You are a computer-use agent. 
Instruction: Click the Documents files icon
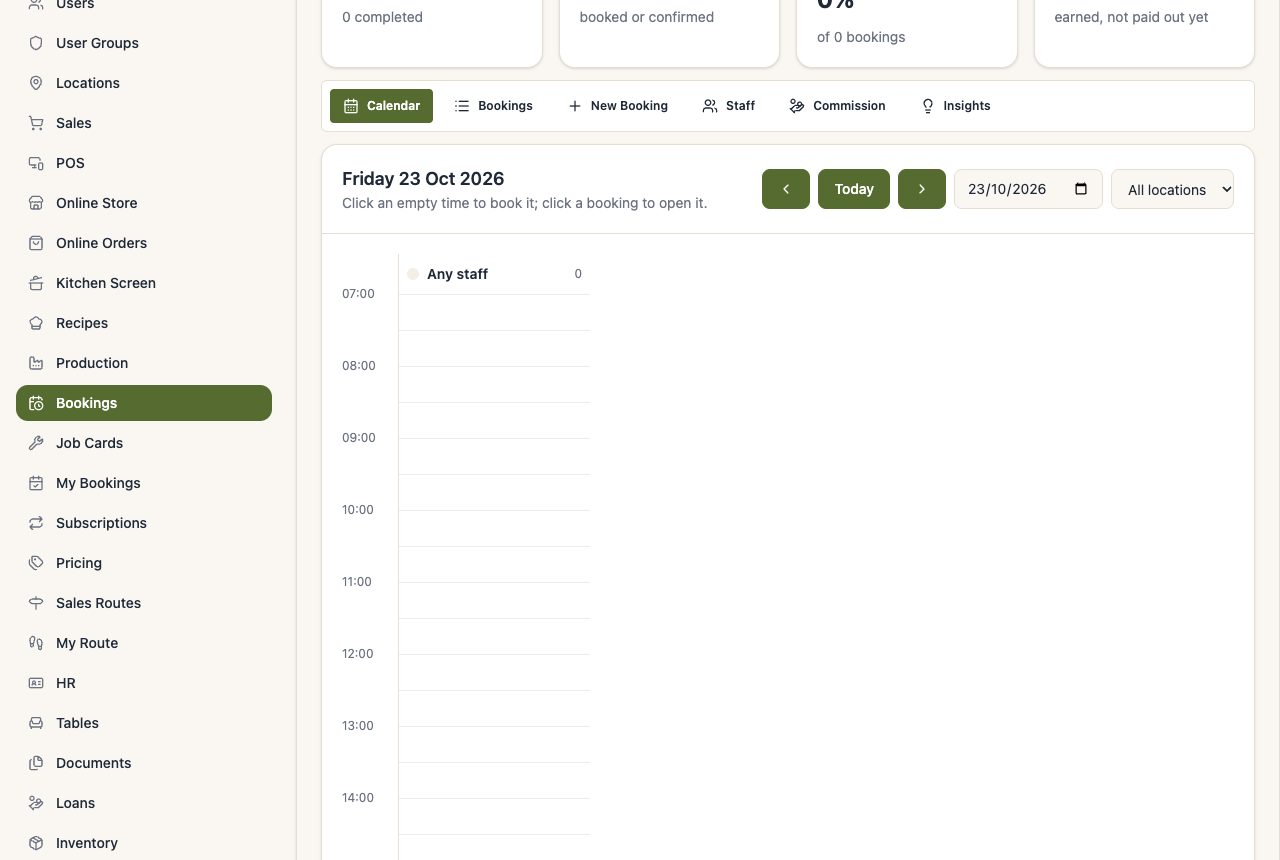(36, 763)
